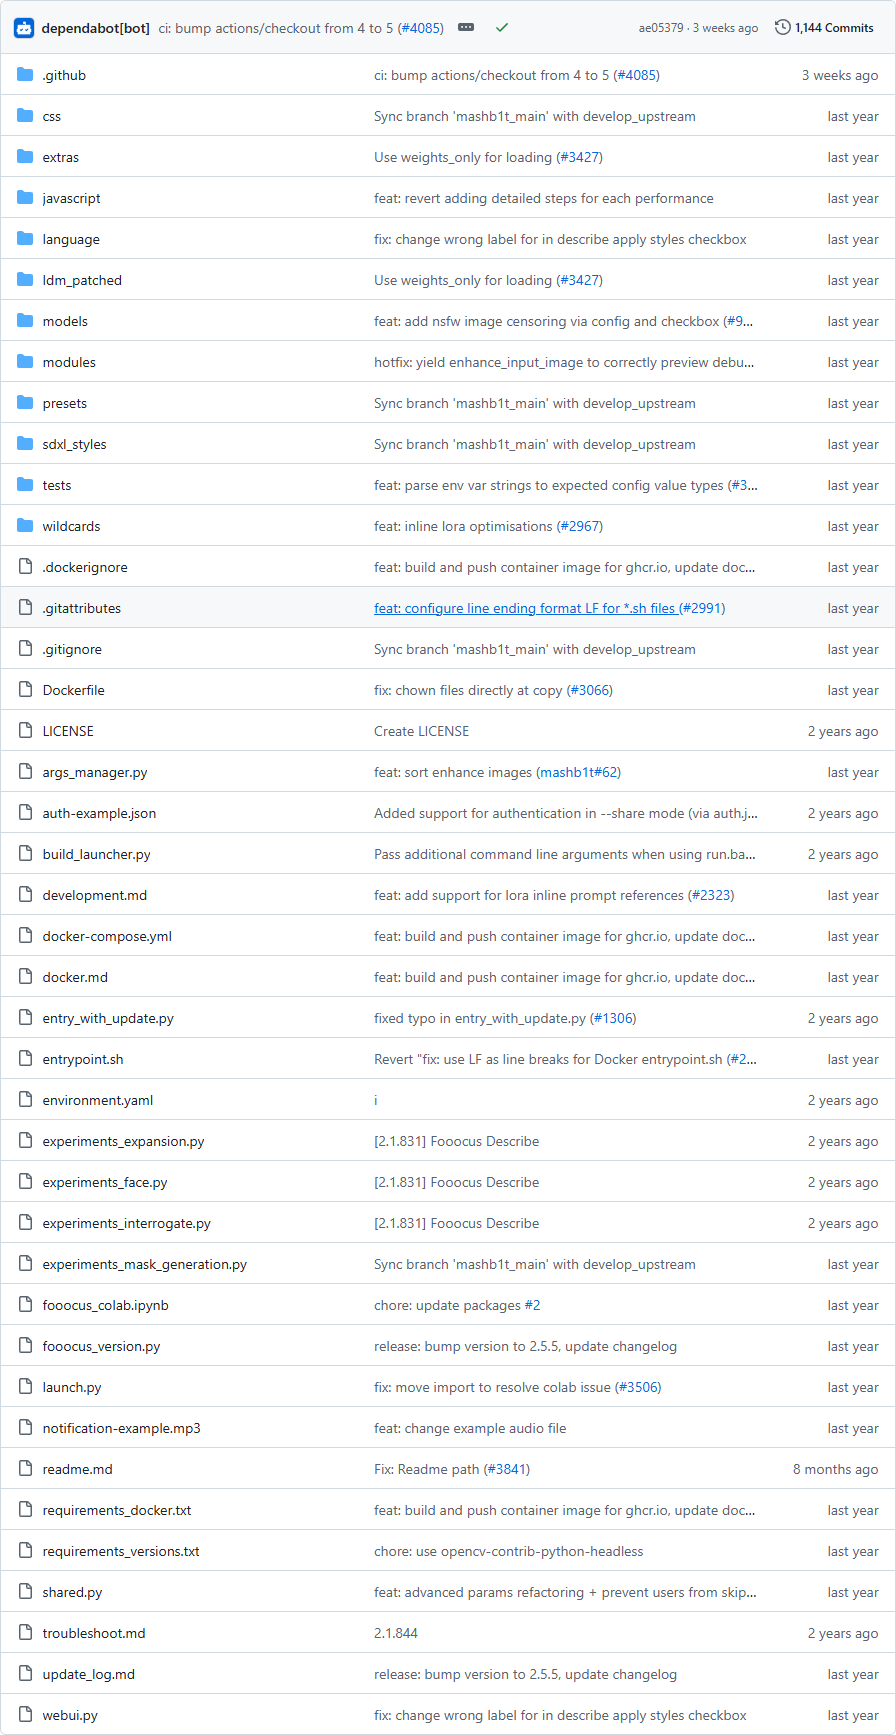Click the green check status icon
This screenshot has width=896, height=1735.
502,28
